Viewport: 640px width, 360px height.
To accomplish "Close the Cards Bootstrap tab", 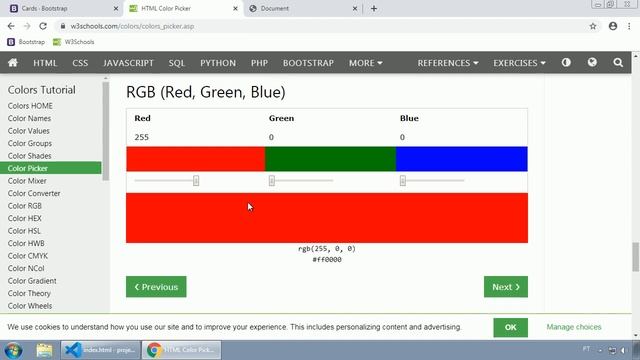I will click(x=116, y=9).
